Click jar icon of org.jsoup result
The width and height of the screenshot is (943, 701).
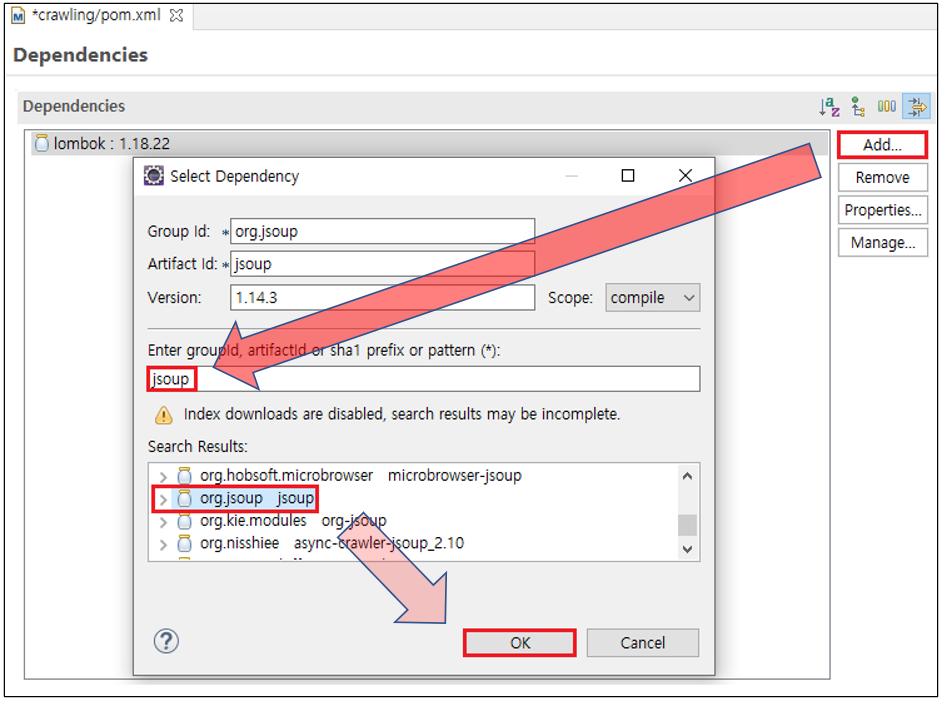click(x=185, y=498)
